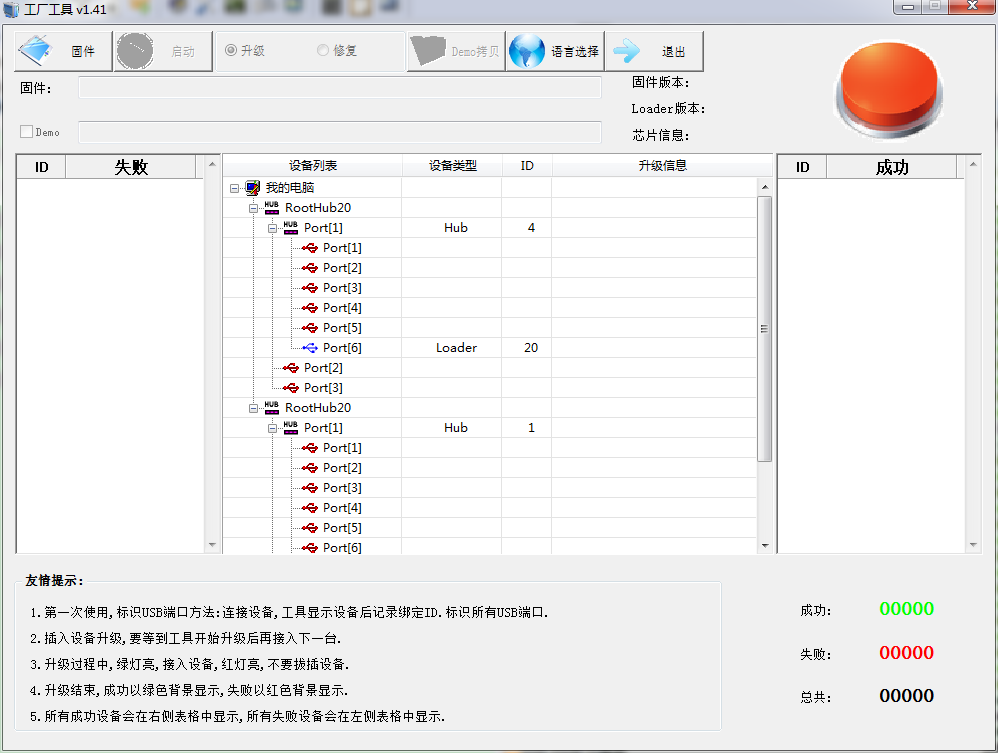Click the 我的电脑 computer icon
The image size is (998, 753).
[253, 187]
